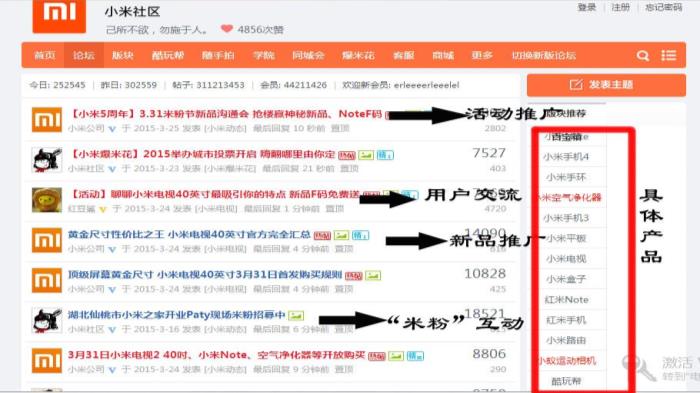Select 小米手环 in sidebar list

(x=566, y=177)
